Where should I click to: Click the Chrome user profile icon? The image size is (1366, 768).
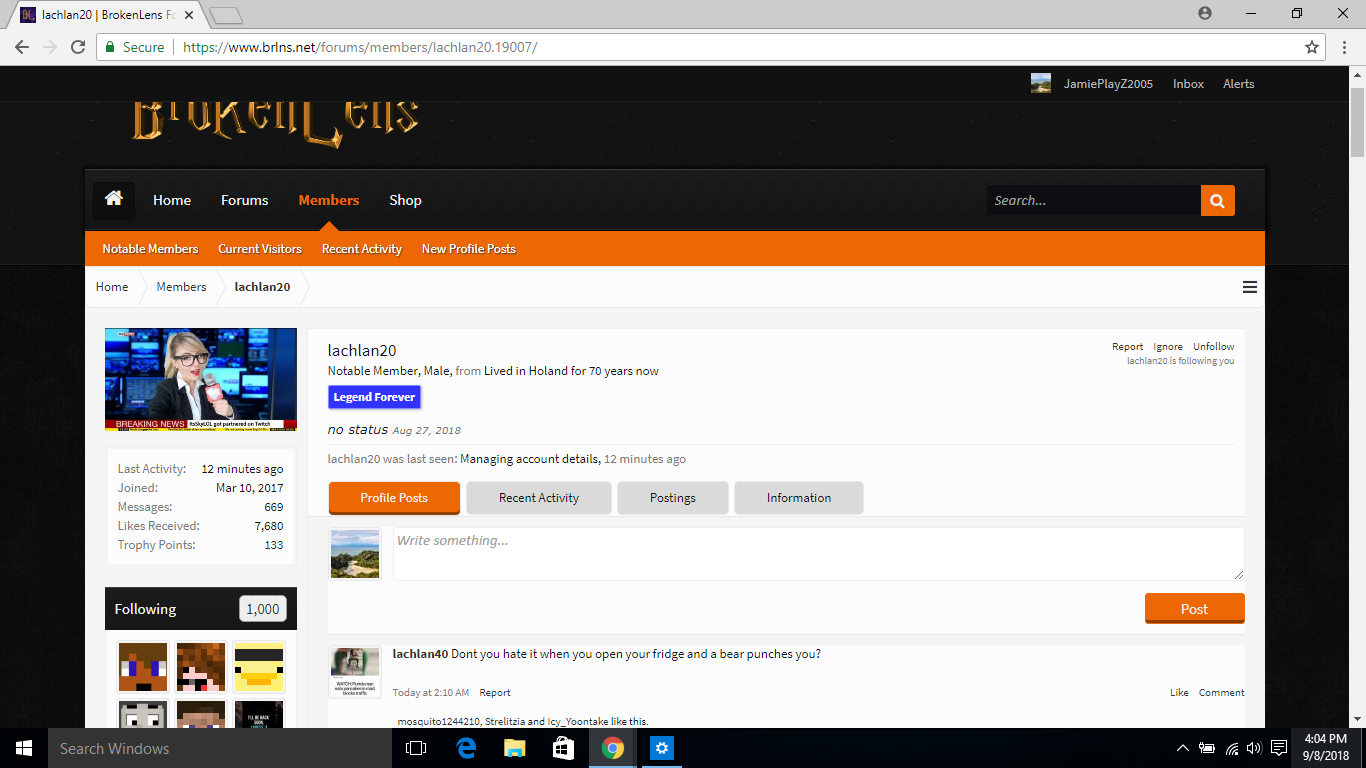(x=1205, y=13)
